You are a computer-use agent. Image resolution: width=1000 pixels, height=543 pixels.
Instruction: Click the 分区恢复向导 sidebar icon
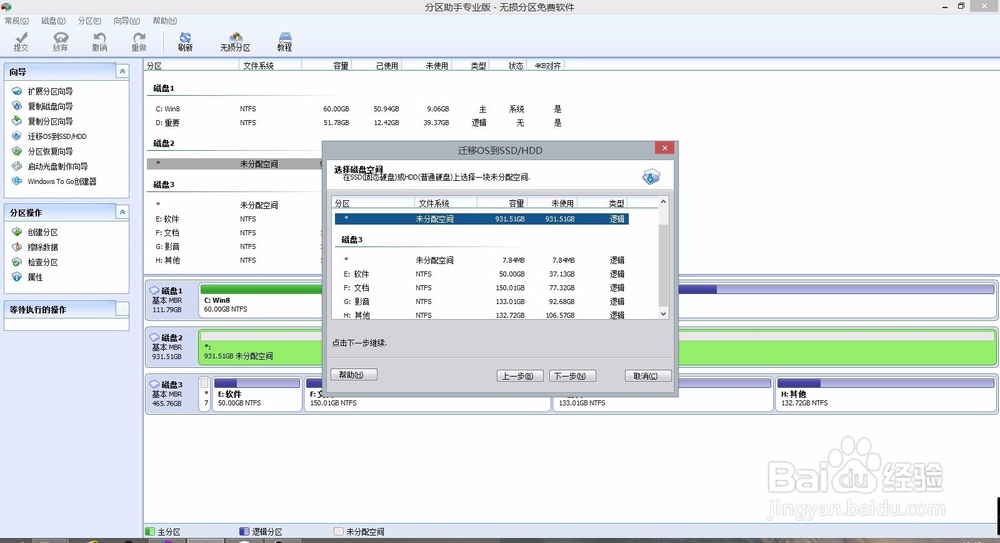point(17,151)
